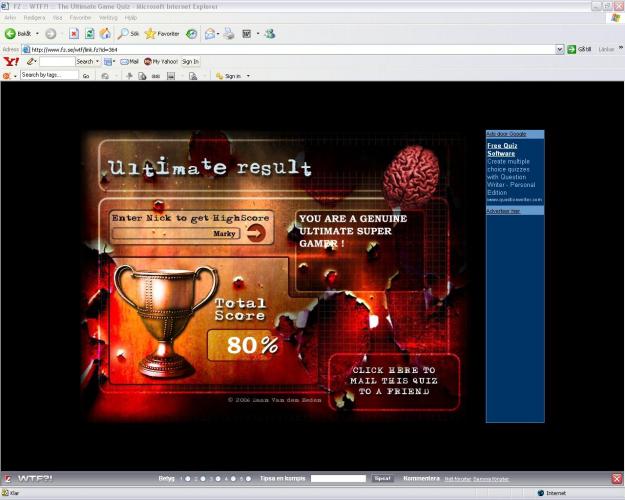The height and width of the screenshot is (500, 625).
Task: Refresh the page with the toolbar icon
Action: click(89, 33)
